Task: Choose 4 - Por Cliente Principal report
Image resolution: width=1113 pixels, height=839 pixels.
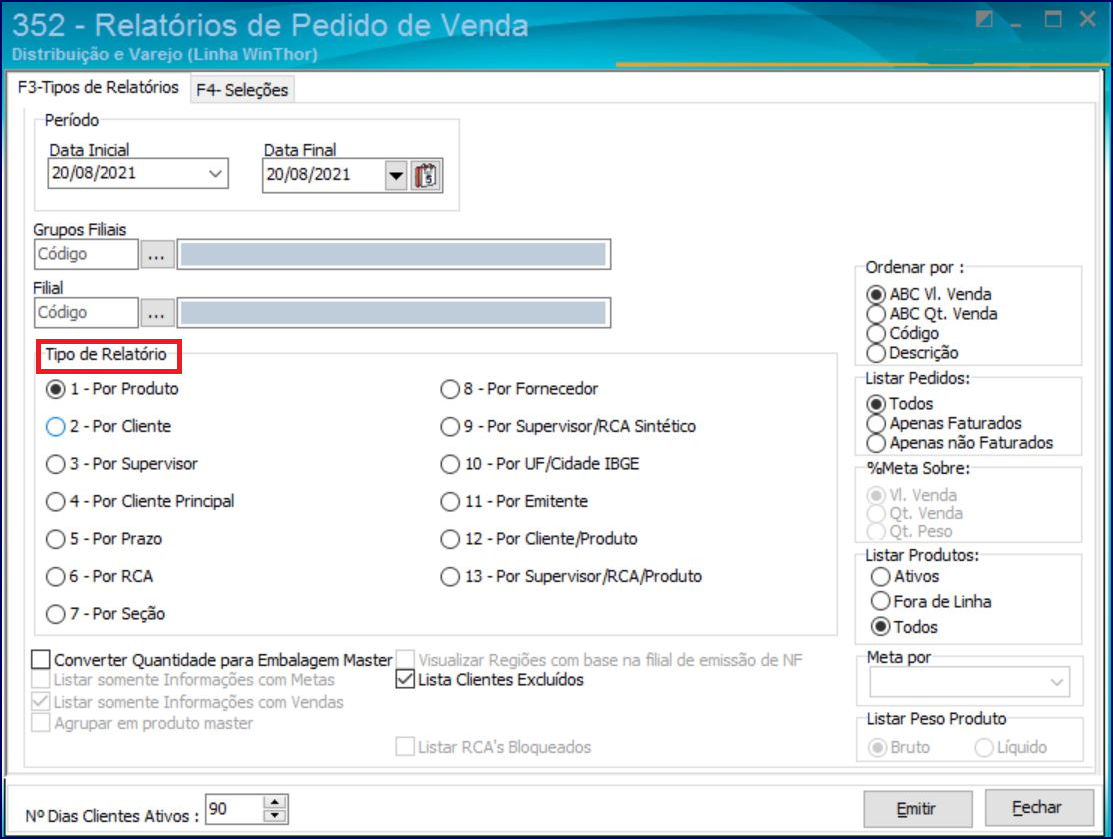Action: 140,502
